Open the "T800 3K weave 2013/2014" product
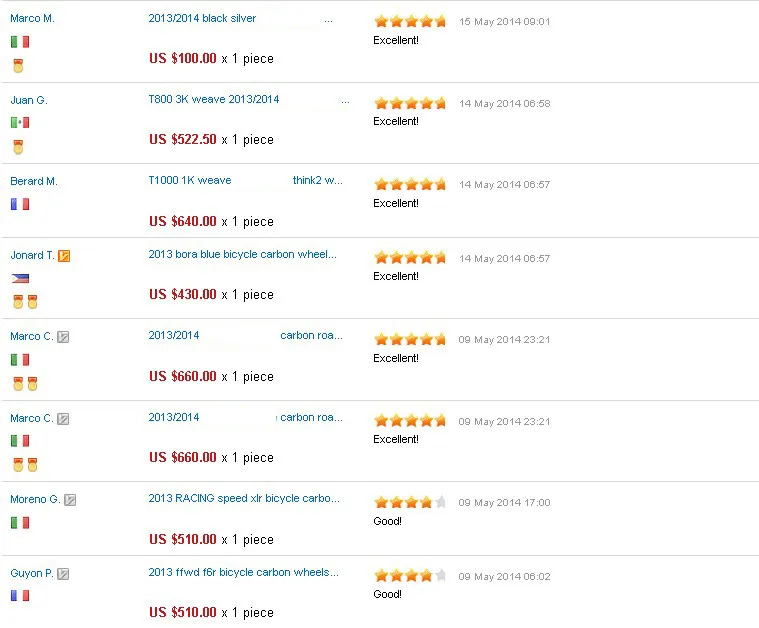The height and width of the screenshot is (628, 759). (214, 100)
